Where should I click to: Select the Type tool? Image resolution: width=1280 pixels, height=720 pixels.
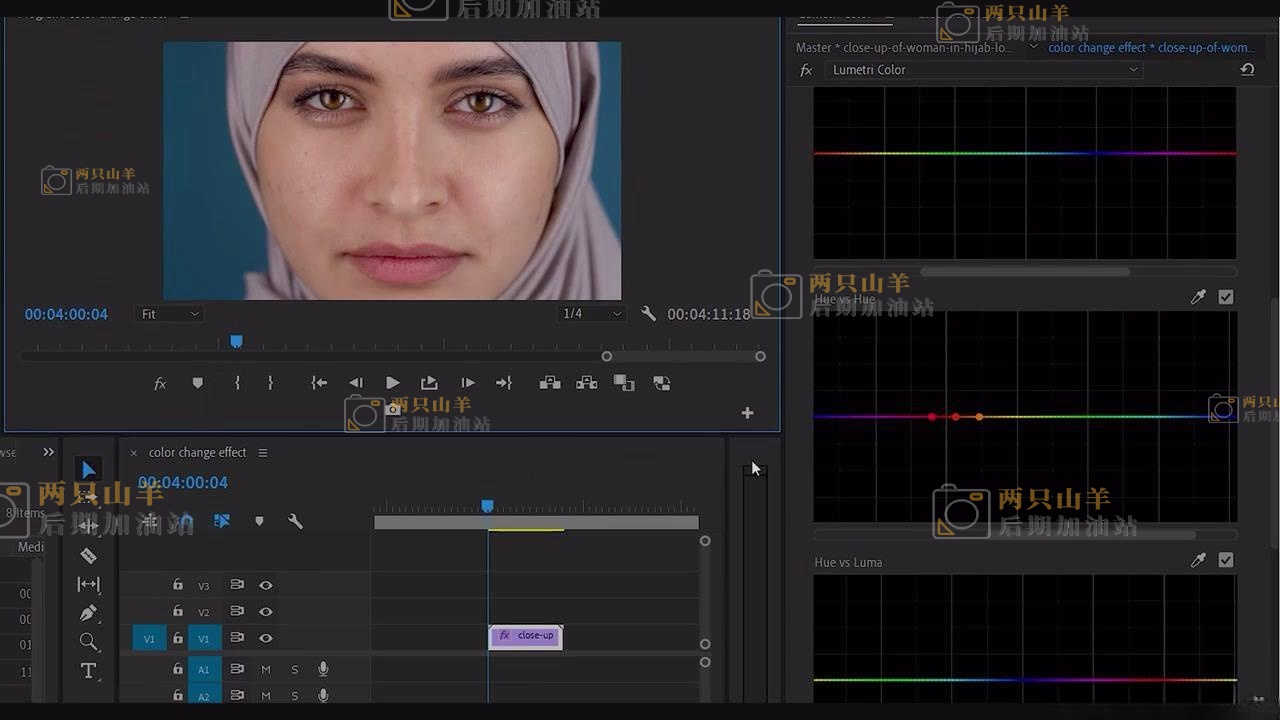(x=89, y=671)
